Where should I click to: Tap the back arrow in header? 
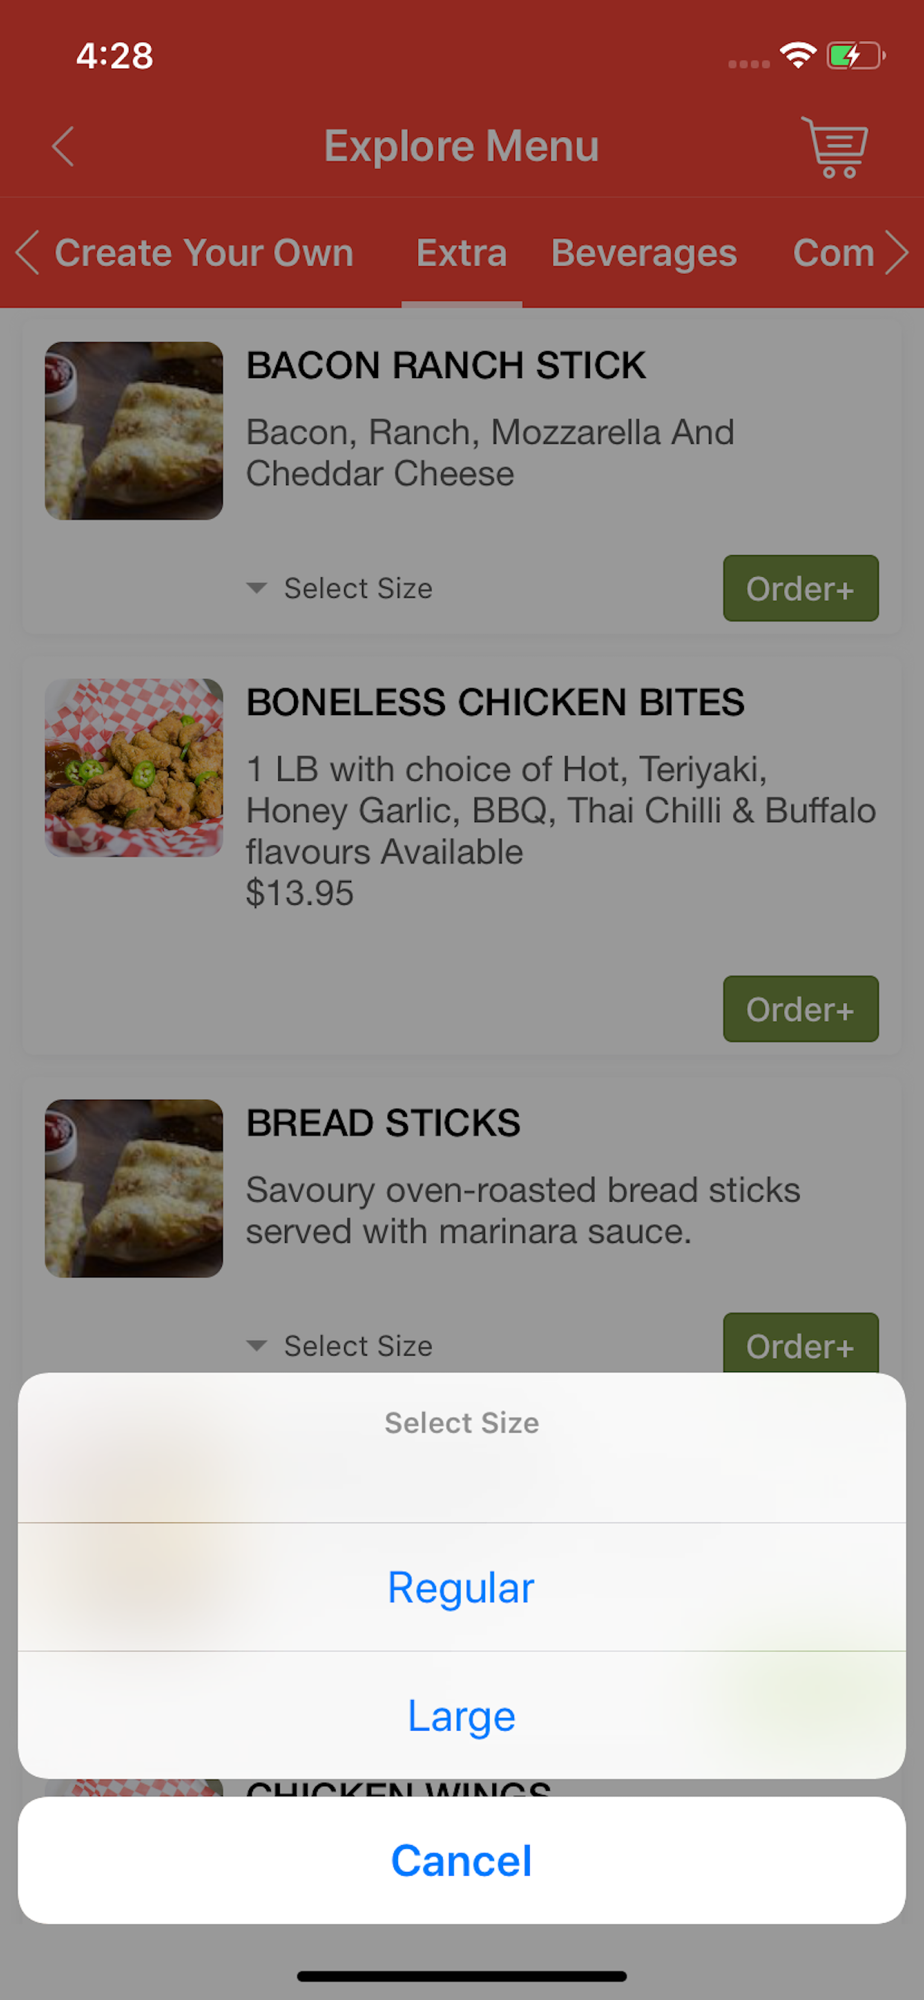[x=63, y=147]
